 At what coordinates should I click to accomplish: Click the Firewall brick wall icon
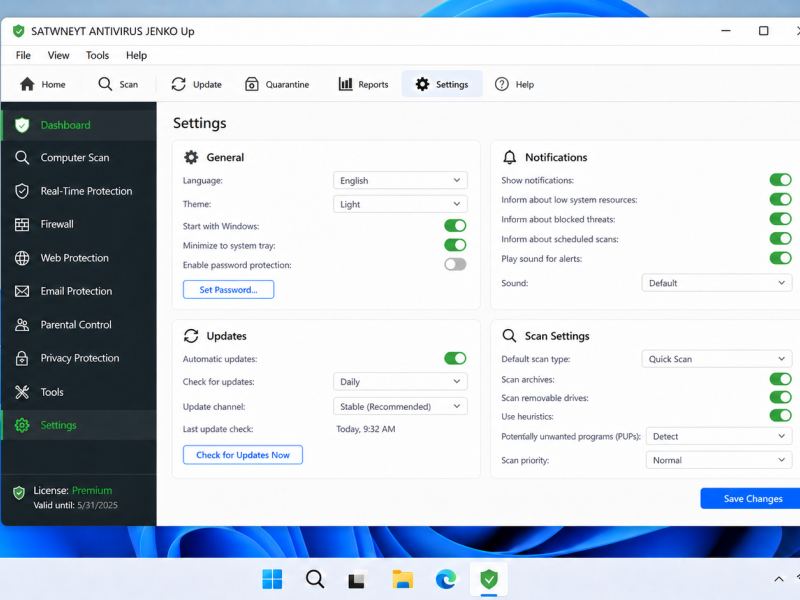click(22, 224)
